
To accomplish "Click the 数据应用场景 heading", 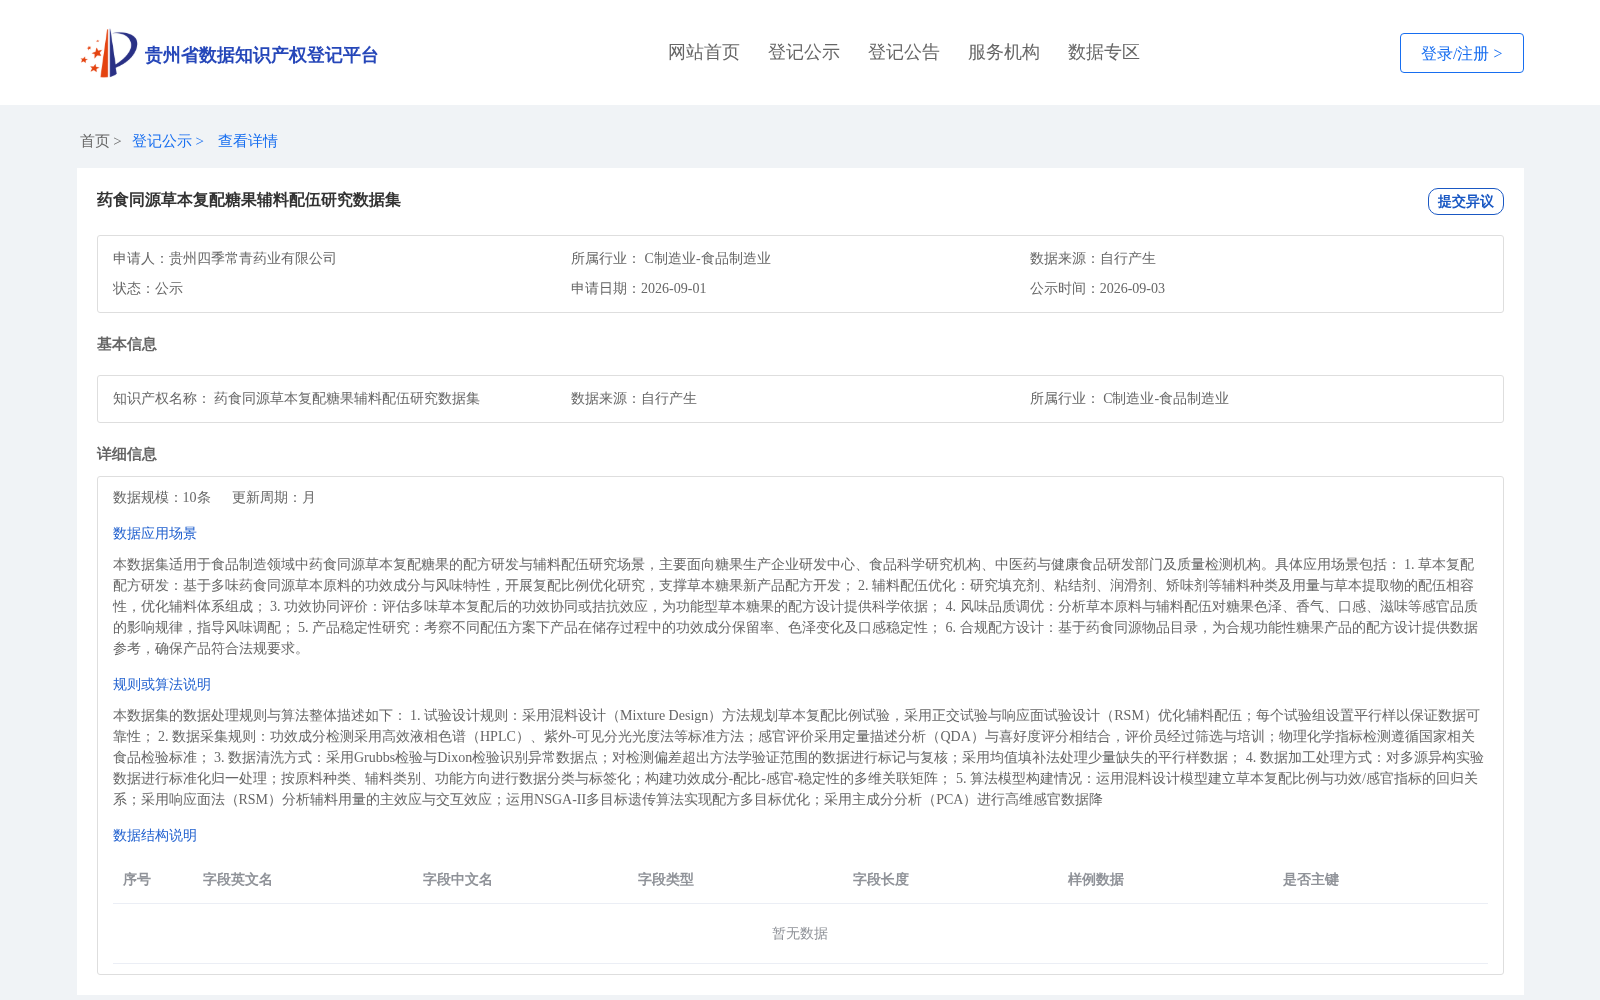I will coord(155,533).
